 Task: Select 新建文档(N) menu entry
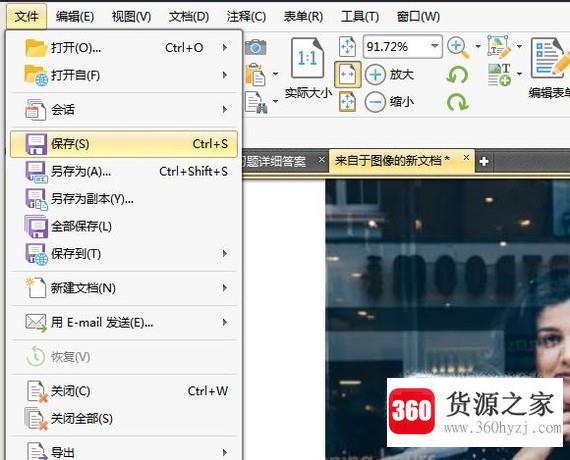pyautogui.click(x=124, y=288)
